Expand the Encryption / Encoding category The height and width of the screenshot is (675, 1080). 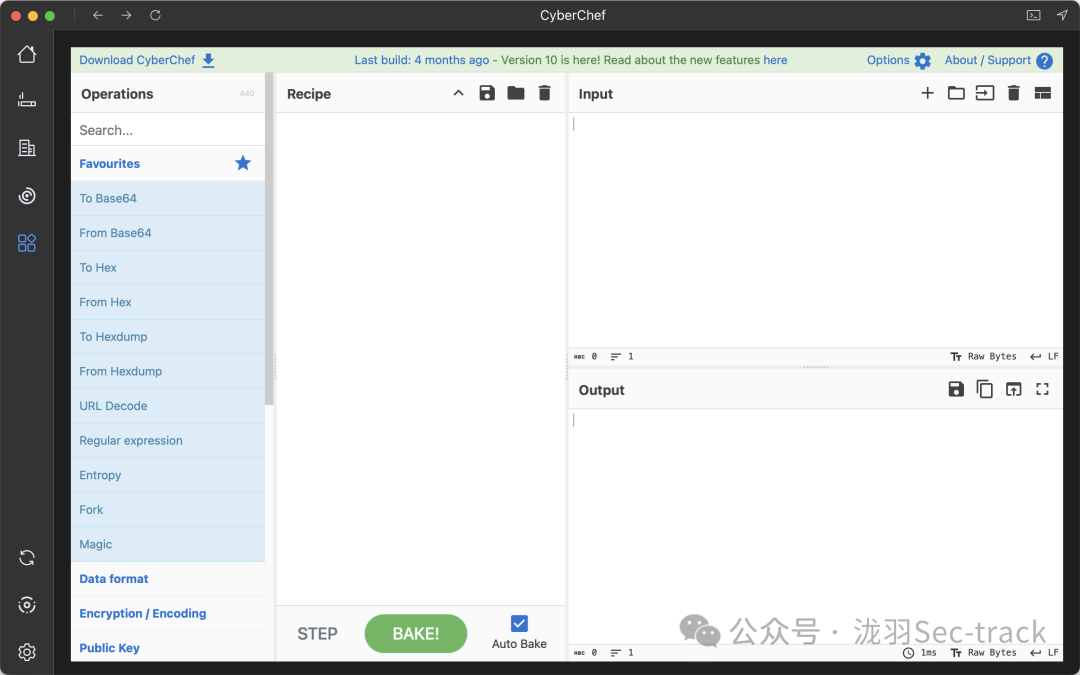[x=168, y=613]
